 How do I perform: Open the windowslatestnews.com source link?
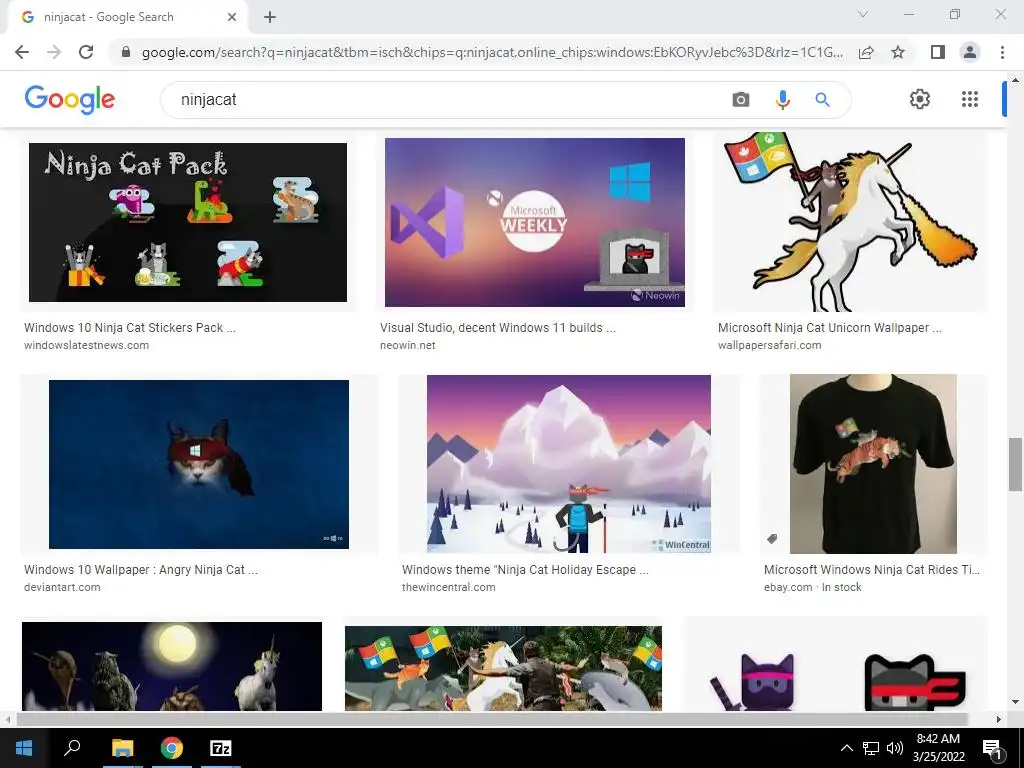point(86,345)
